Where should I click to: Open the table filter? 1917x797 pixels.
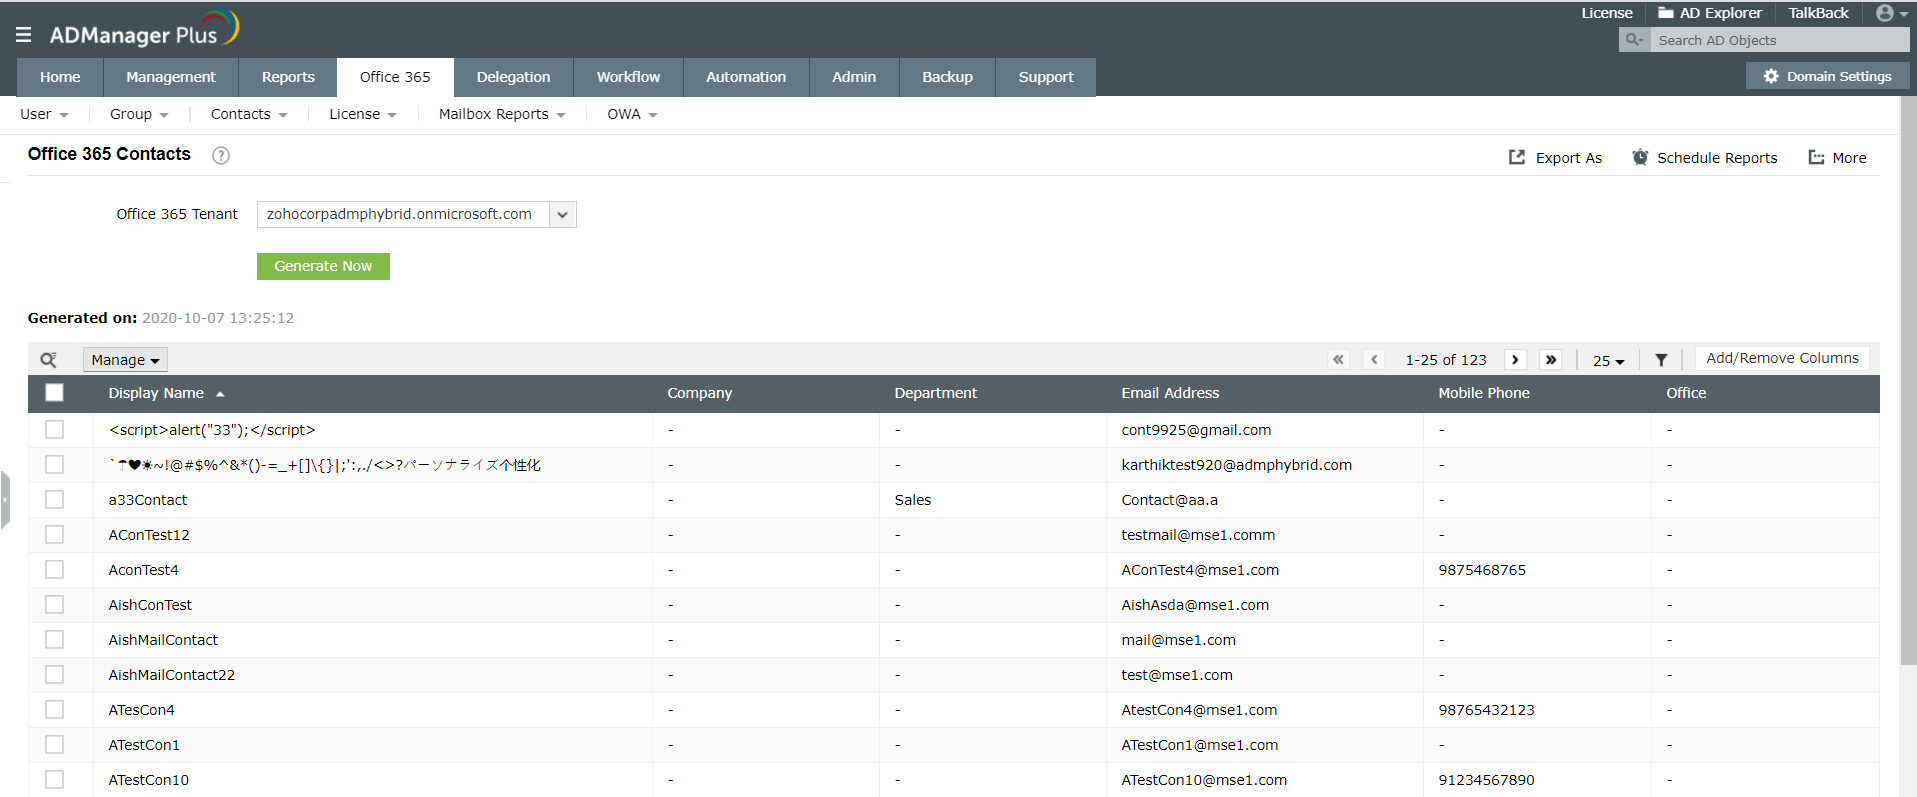pos(1661,360)
